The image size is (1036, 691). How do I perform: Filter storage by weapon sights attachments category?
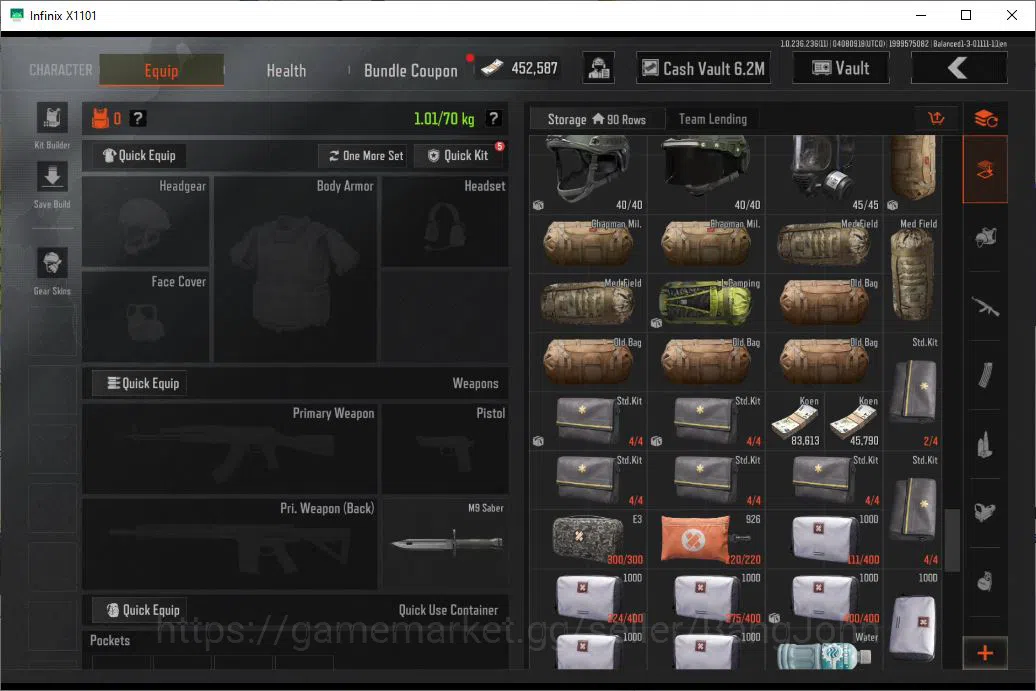[x=985, y=513]
